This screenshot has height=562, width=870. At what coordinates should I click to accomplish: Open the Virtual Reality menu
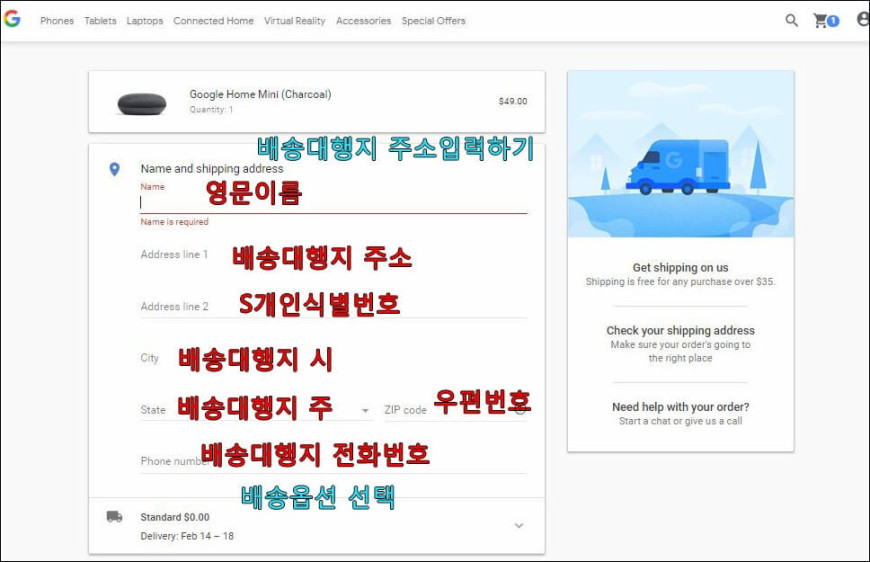(x=295, y=21)
